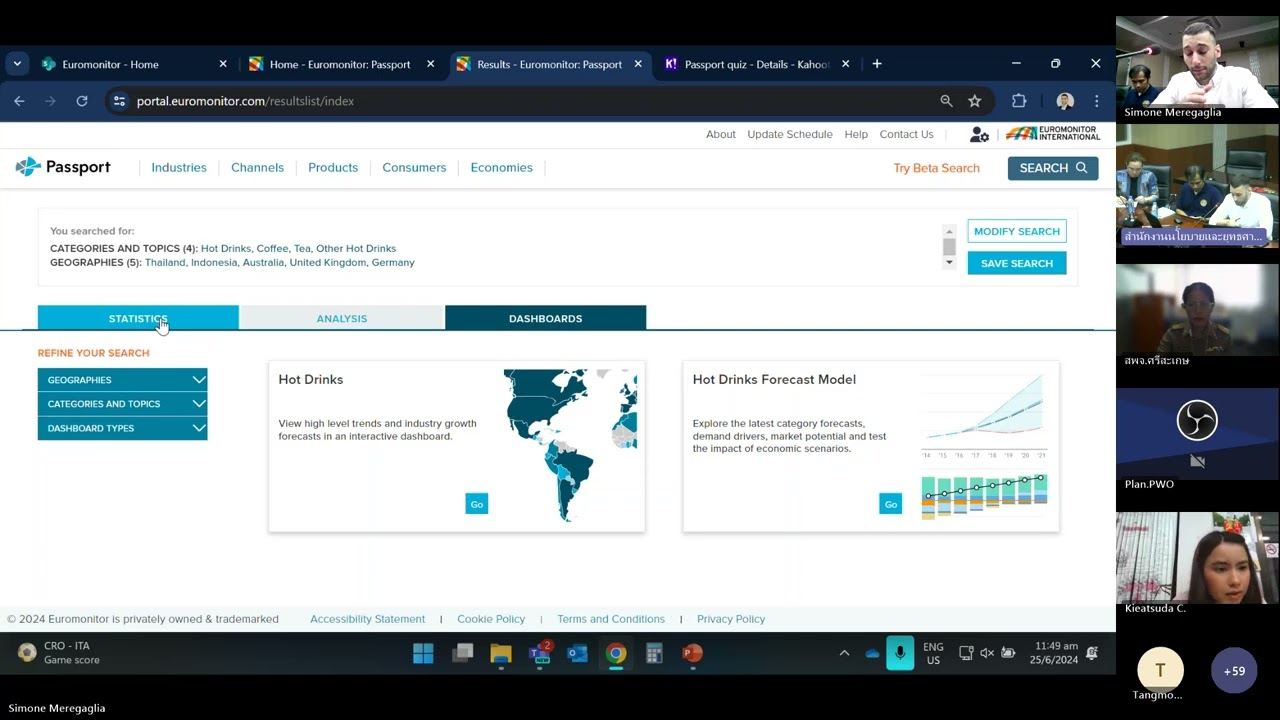Click the United Kingdom geography link

pyautogui.click(x=327, y=262)
